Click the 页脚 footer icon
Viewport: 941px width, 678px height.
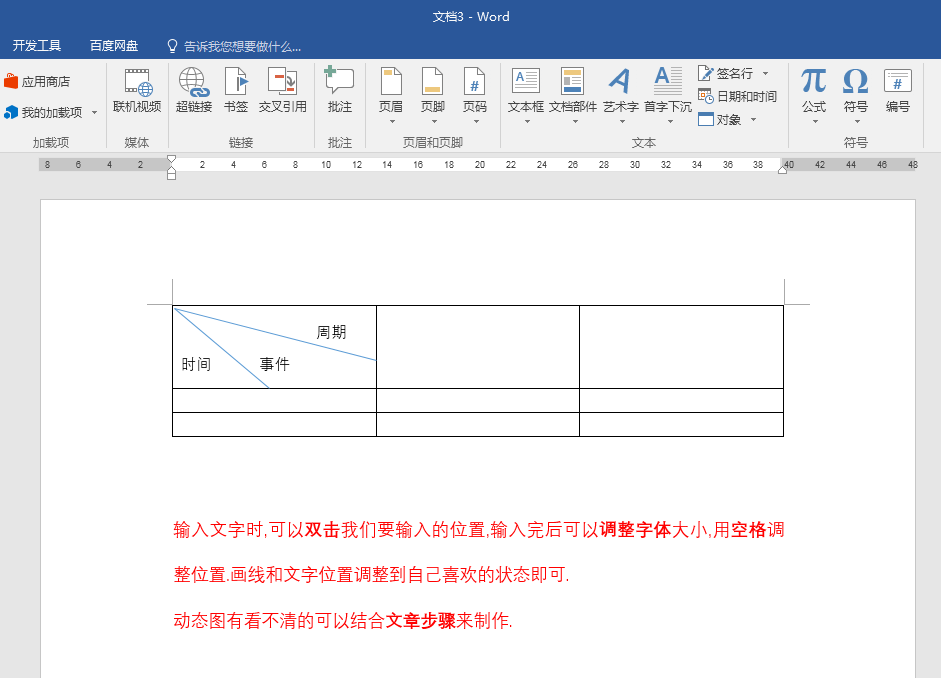tap(433, 81)
